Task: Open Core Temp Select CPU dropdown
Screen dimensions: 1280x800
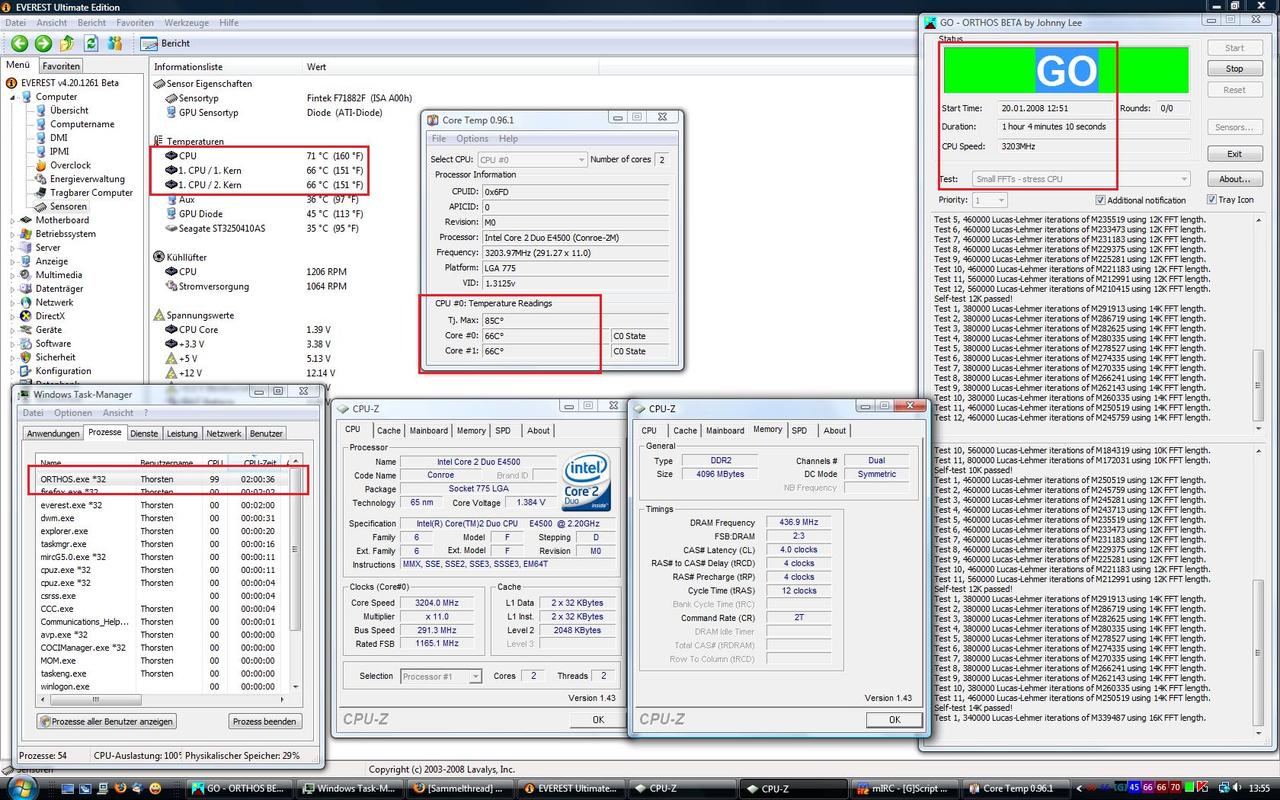Action: [x=531, y=159]
